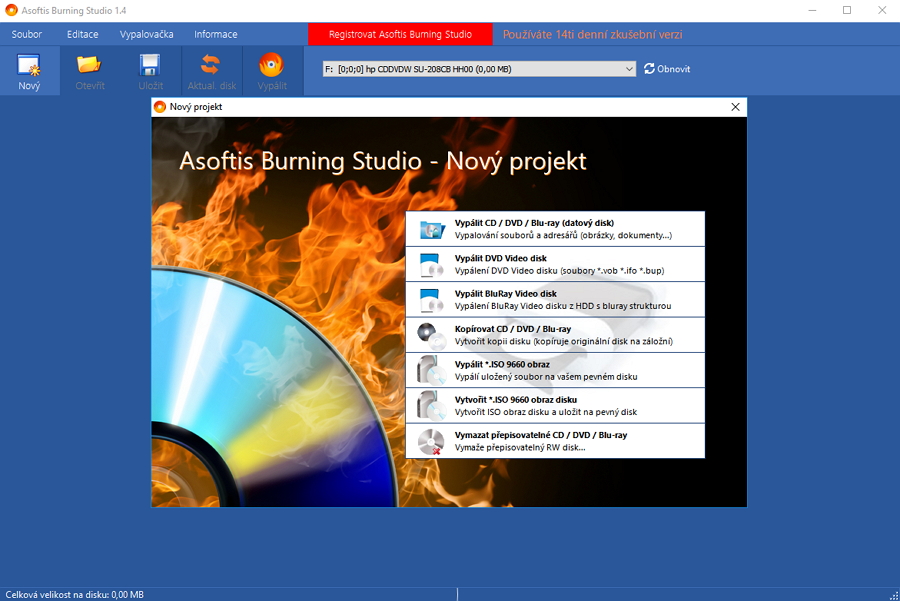Click the Otevřít folder icon
The width and height of the screenshot is (900, 601).
[x=89, y=64]
